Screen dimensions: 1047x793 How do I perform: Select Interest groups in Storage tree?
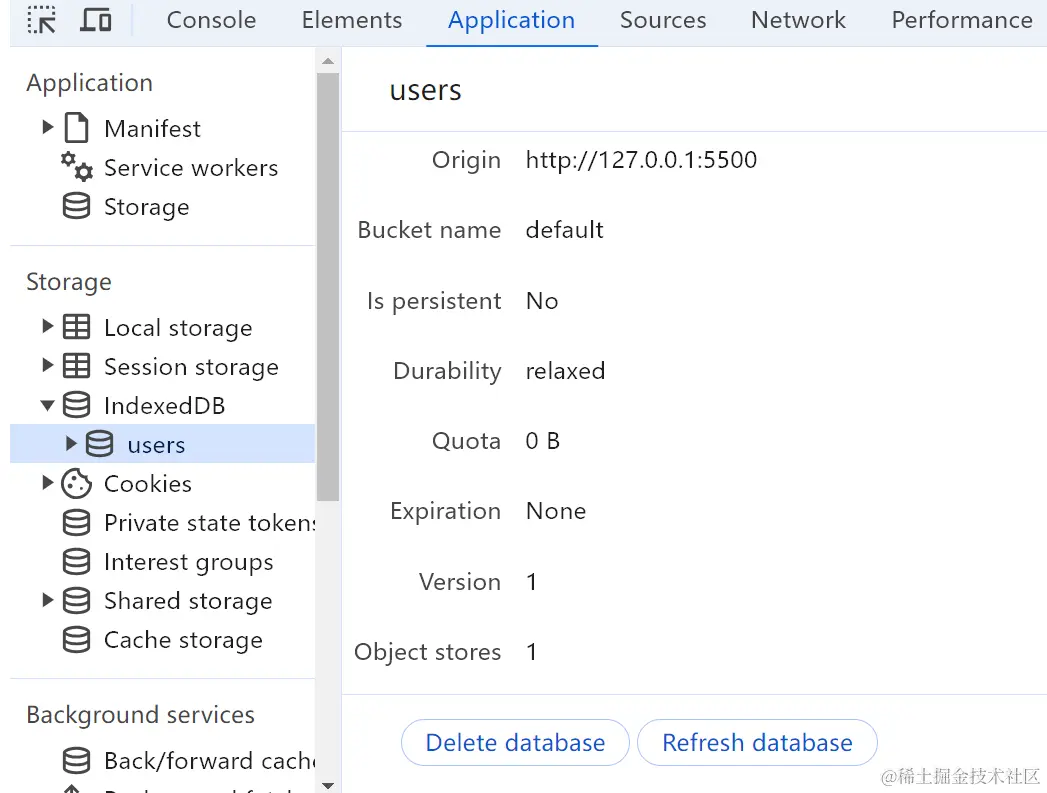click(x=188, y=562)
